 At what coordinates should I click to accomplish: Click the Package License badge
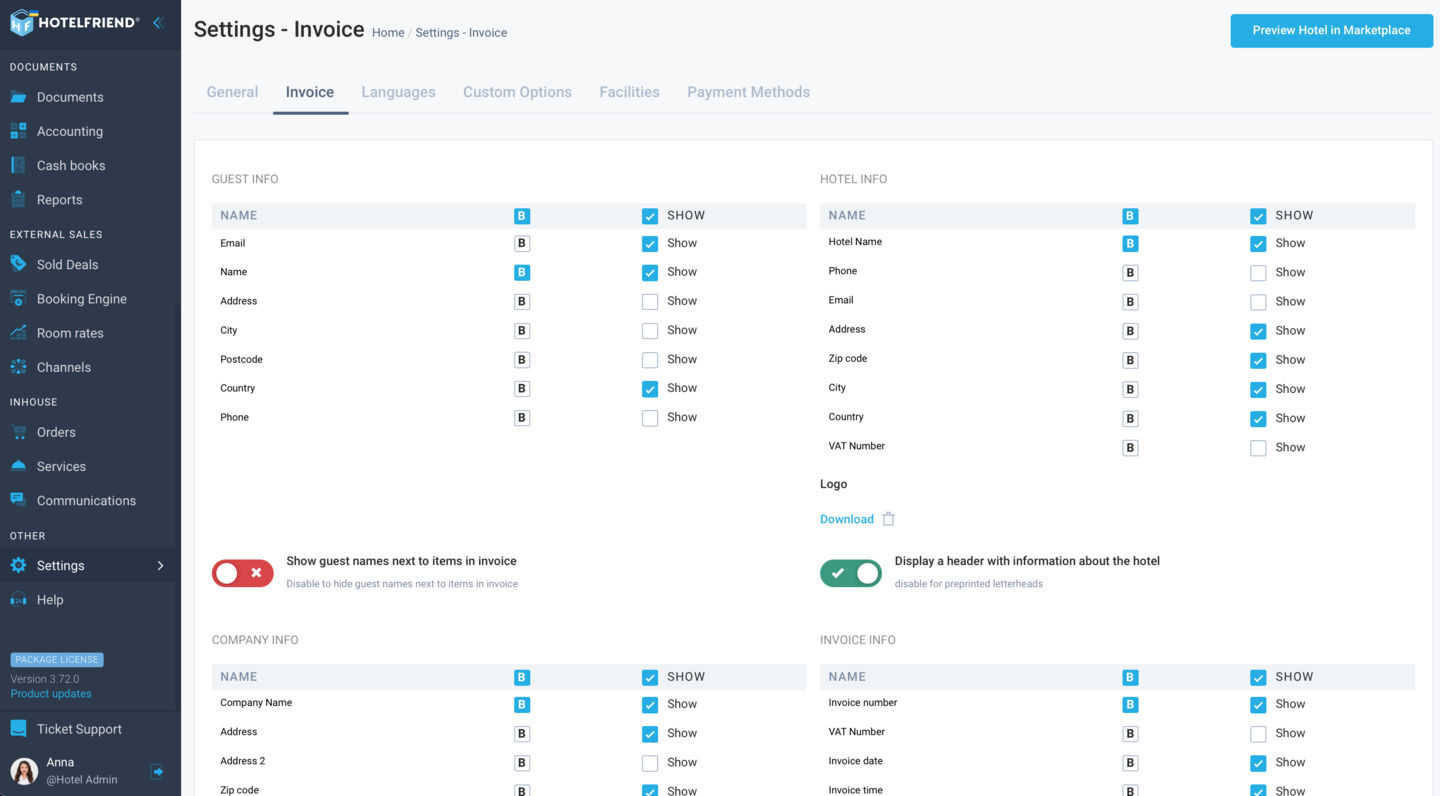[57, 660]
